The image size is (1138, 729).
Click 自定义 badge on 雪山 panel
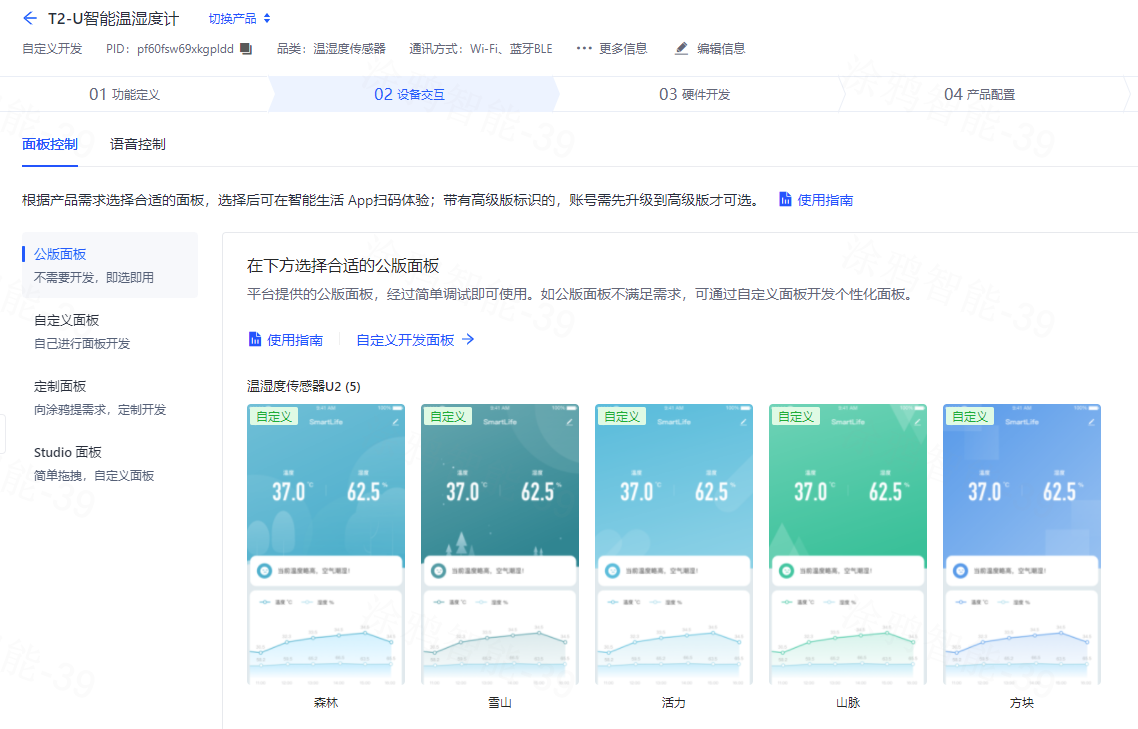[x=448, y=416]
